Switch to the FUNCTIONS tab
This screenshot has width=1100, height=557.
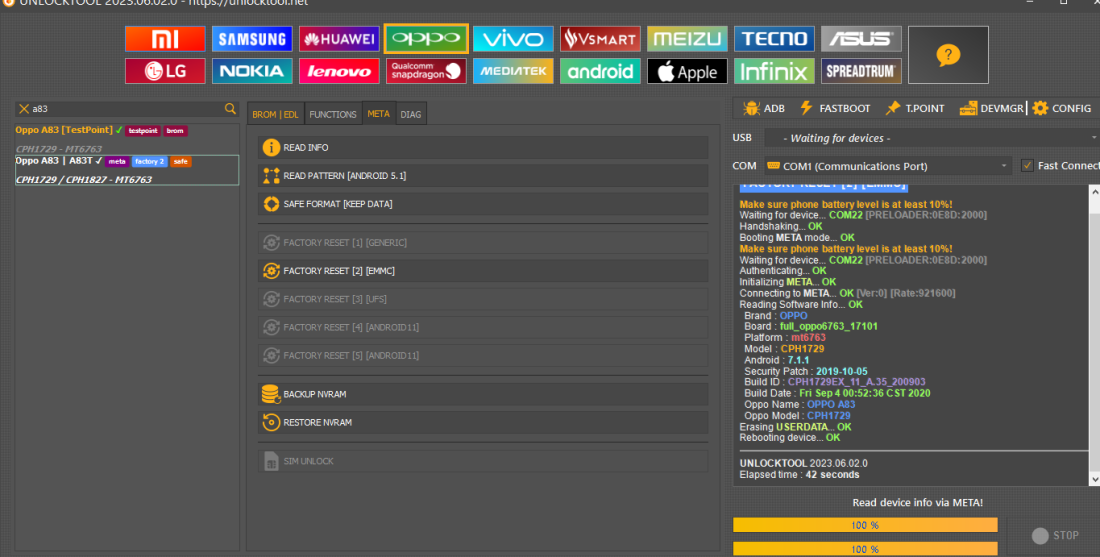click(x=333, y=114)
